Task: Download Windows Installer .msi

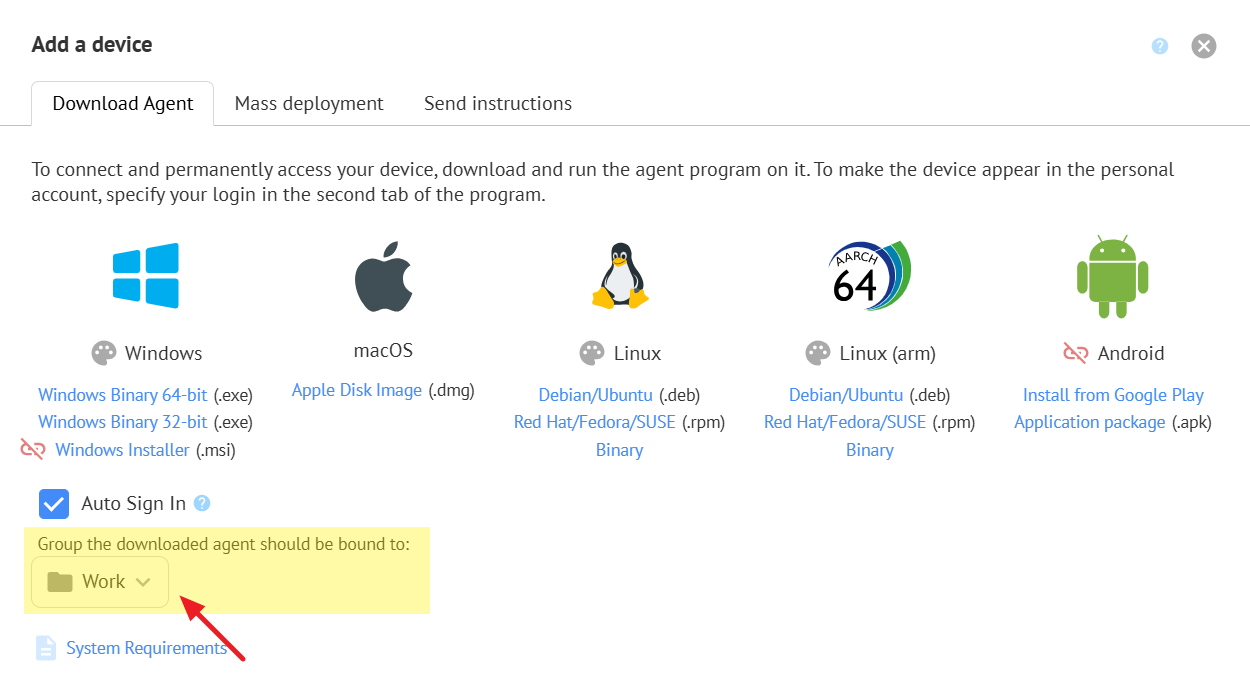Action: pos(122,450)
